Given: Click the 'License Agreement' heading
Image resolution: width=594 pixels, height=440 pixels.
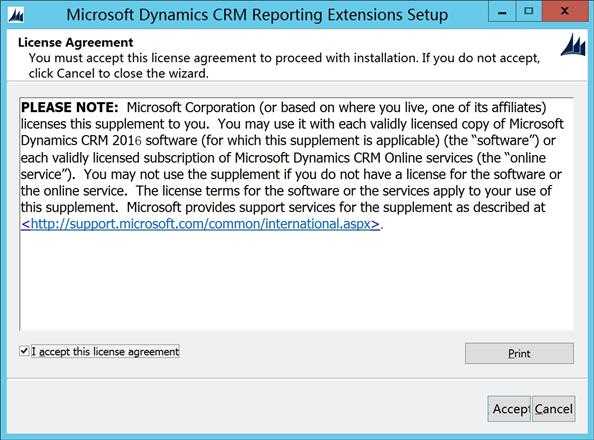Looking at the screenshot, I should pos(75,42).
